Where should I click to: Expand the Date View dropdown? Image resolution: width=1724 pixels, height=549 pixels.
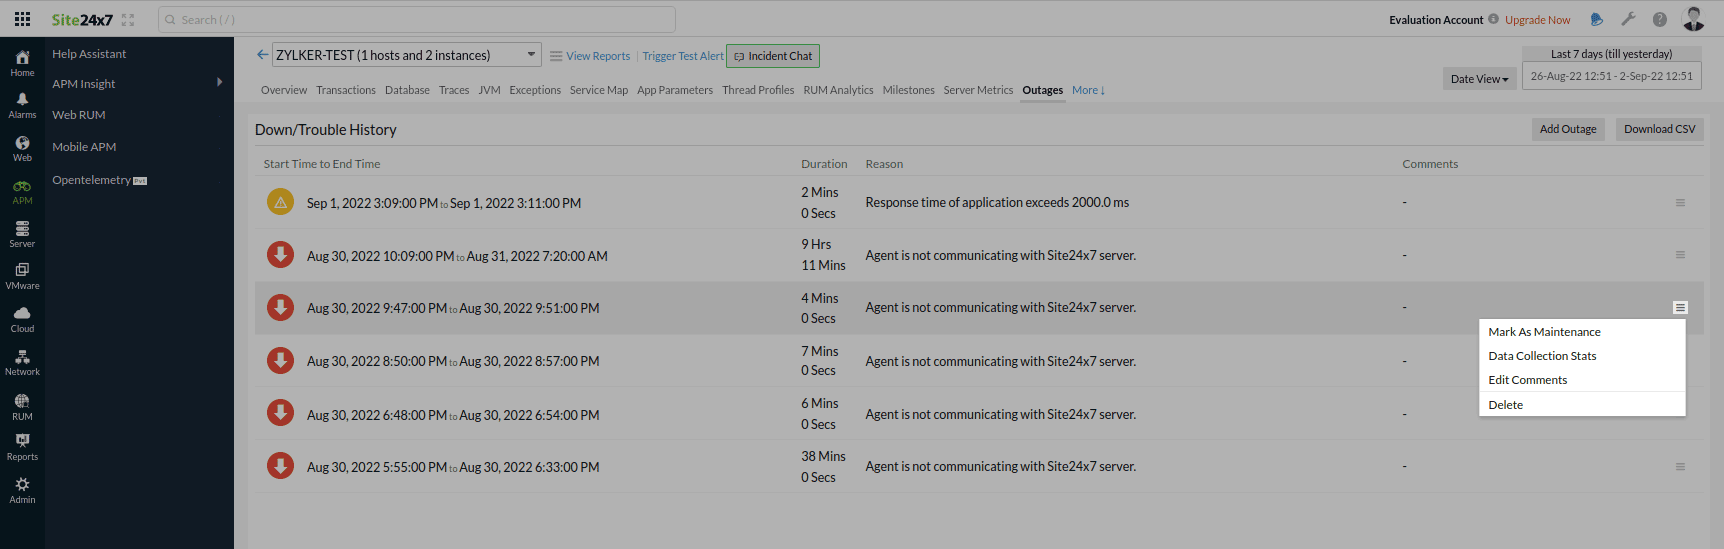(1479, 79)
